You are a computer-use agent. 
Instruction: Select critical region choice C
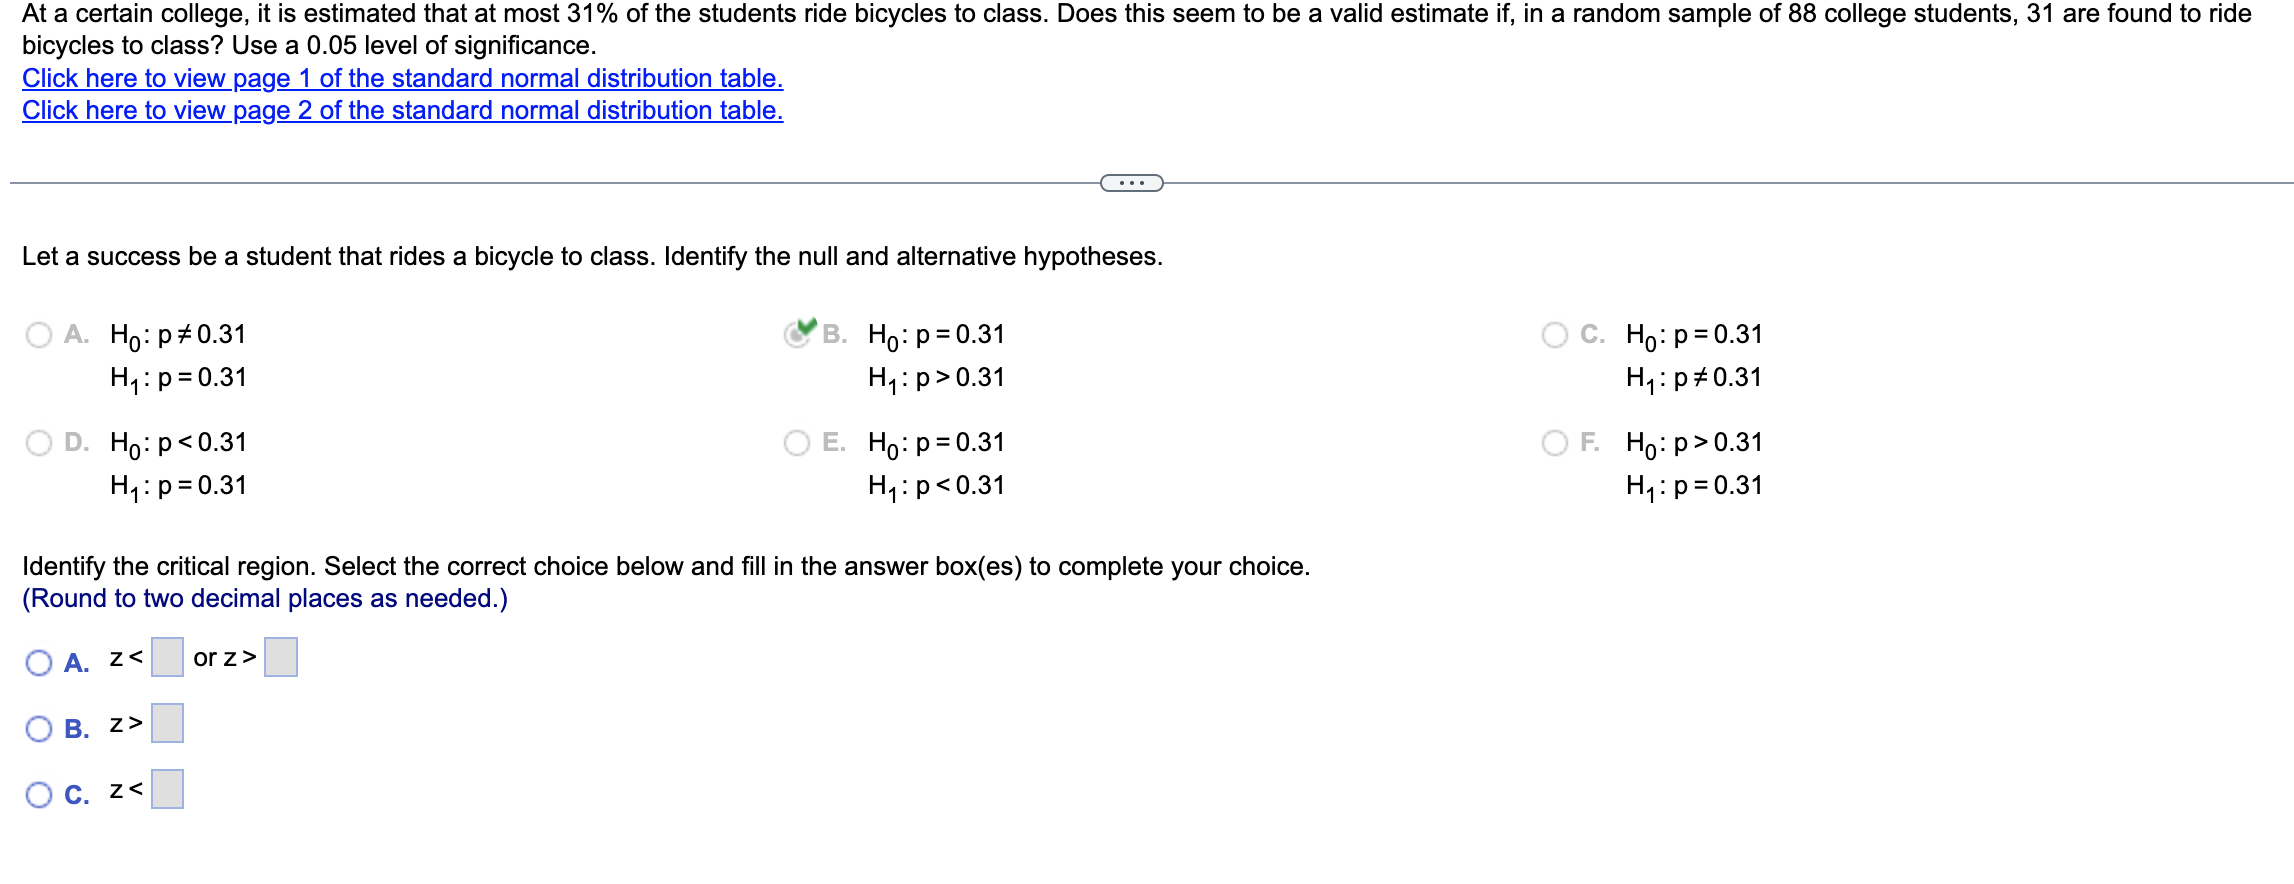39,793
